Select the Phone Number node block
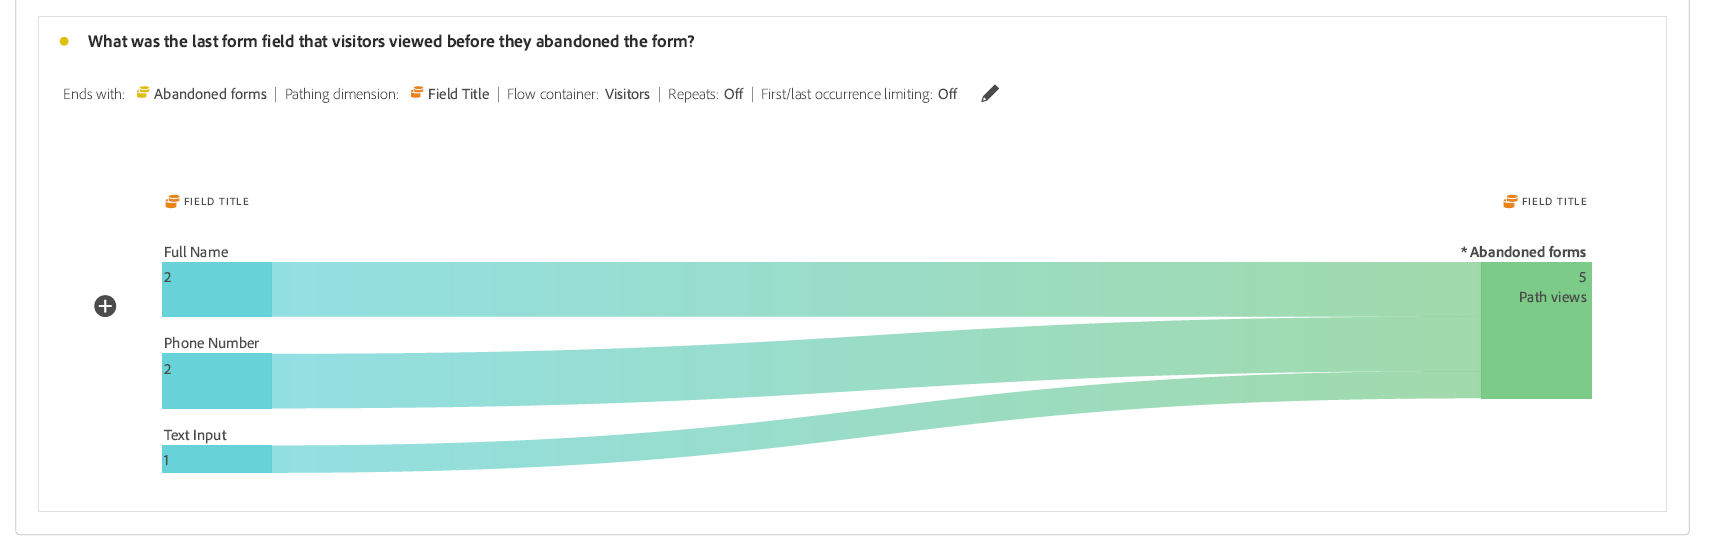 point(217,381)
